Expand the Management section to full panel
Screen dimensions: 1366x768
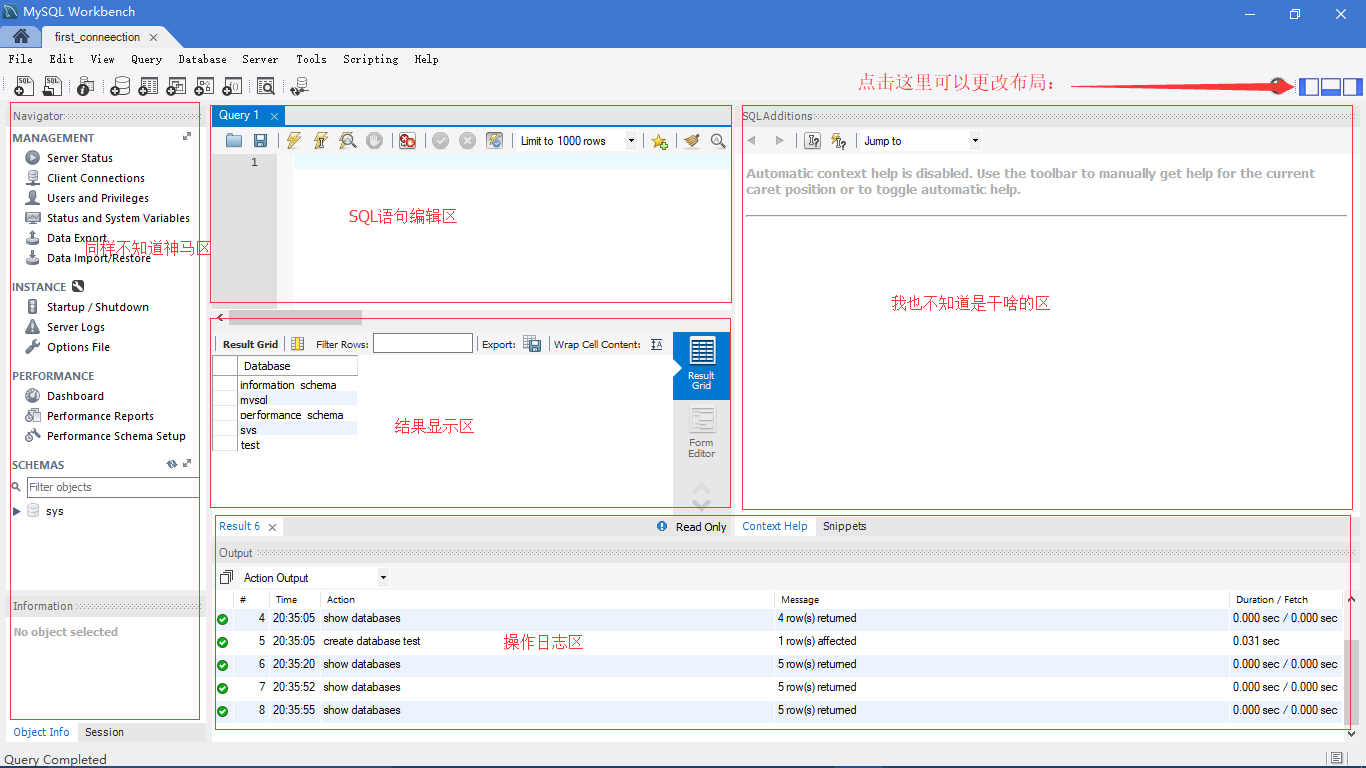click(x=187, y=137)
